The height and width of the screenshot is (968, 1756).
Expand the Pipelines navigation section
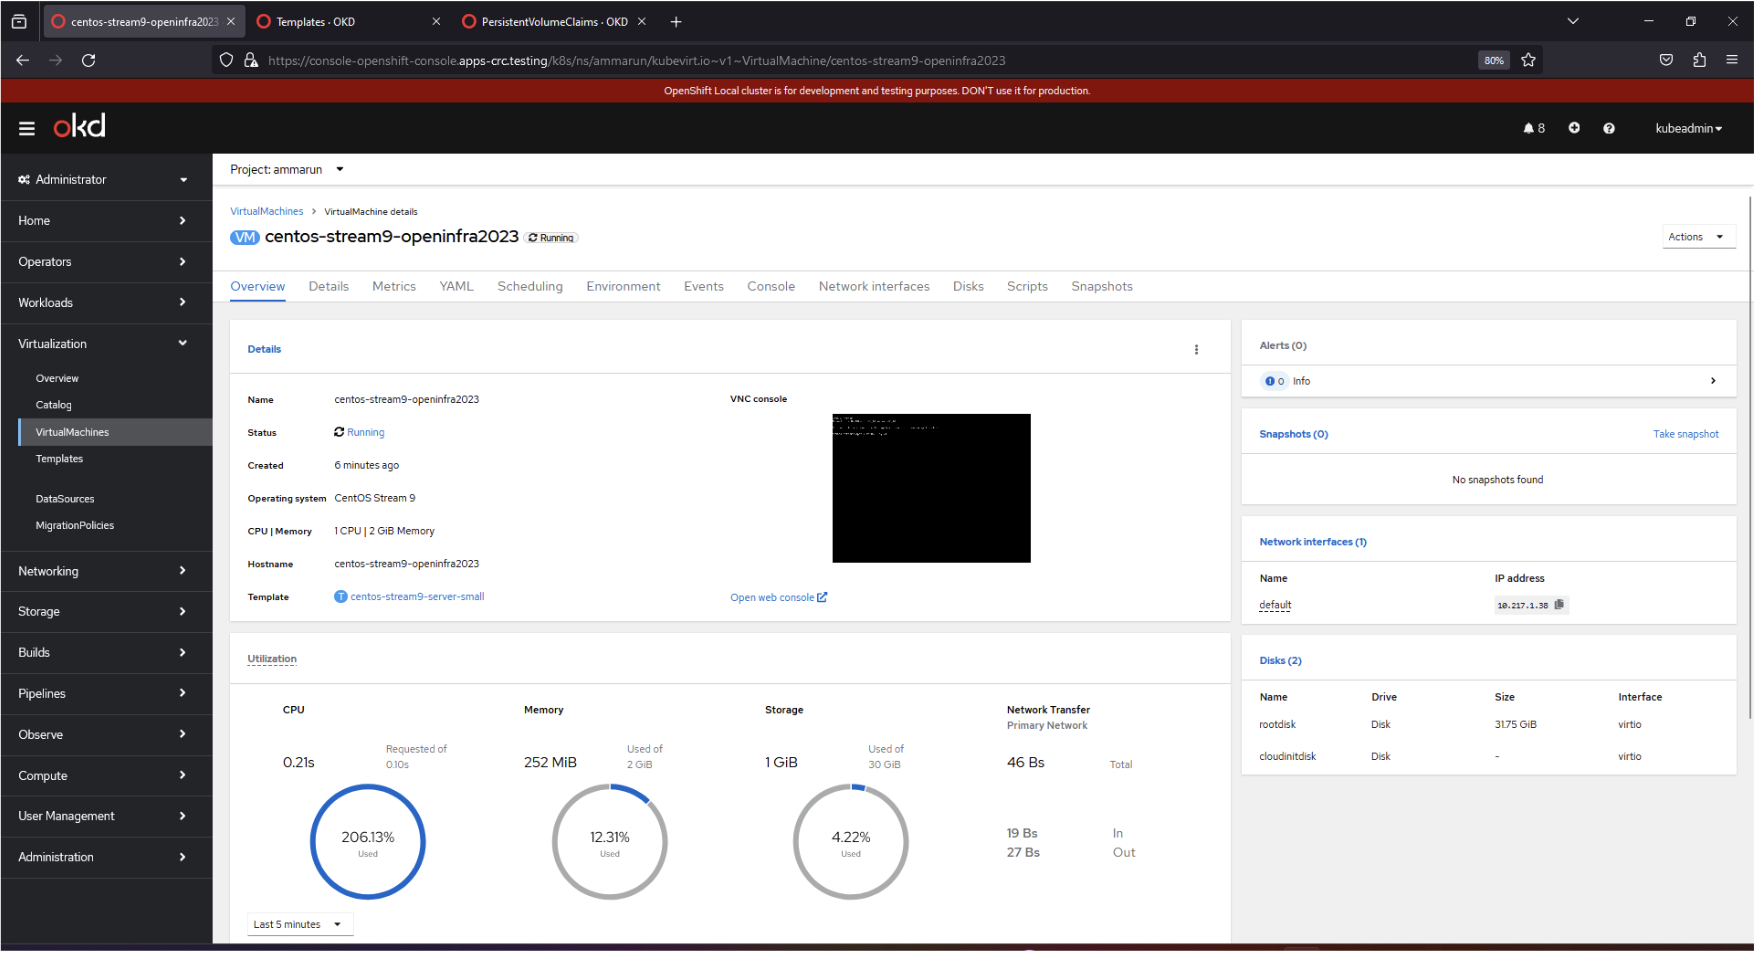(x=106, y=694)
